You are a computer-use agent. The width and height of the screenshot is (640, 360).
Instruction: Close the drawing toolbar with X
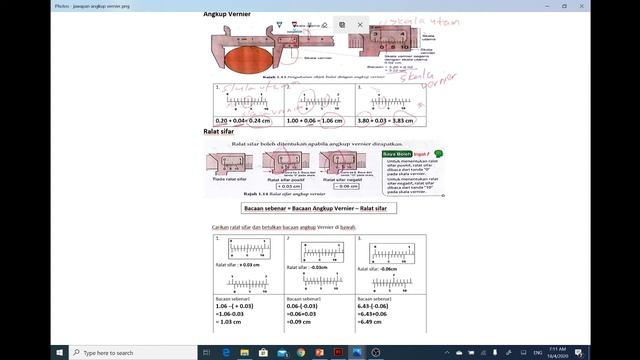(360, 25)
